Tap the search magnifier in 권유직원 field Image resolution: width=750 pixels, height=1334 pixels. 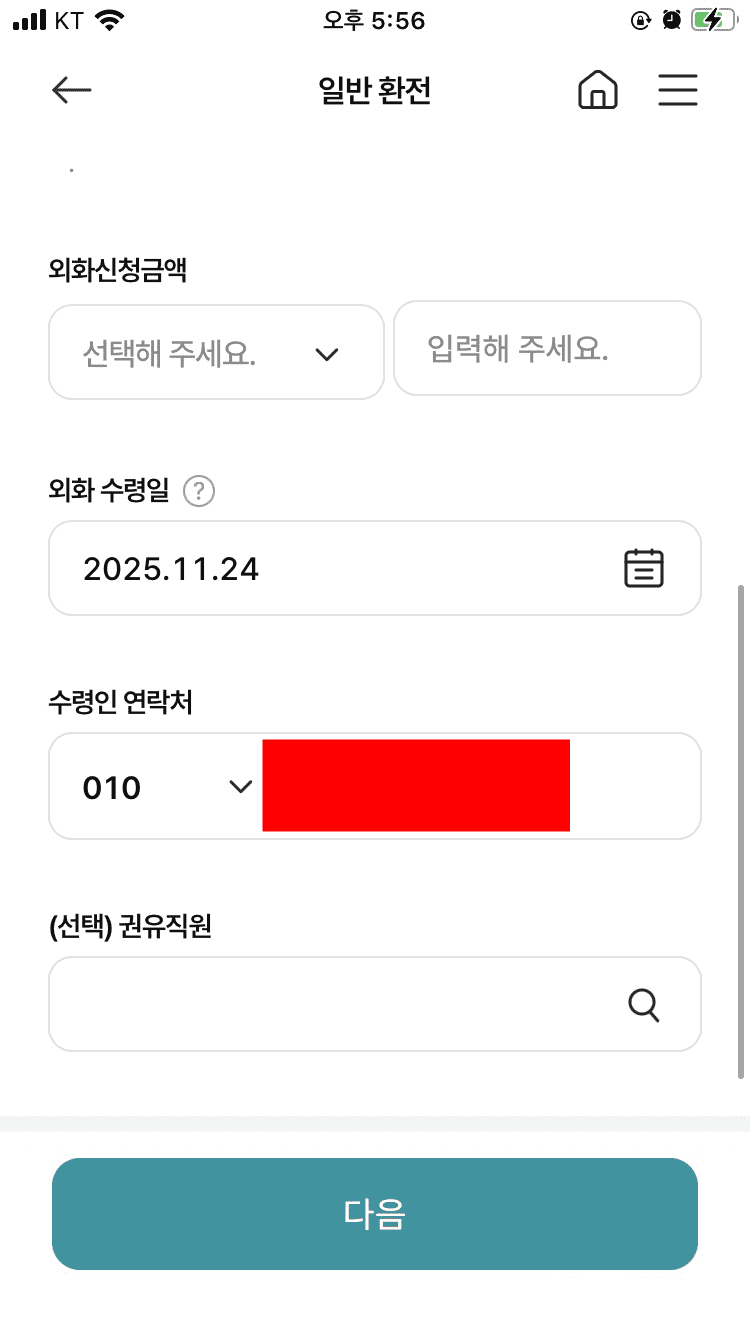(644, 1005)
